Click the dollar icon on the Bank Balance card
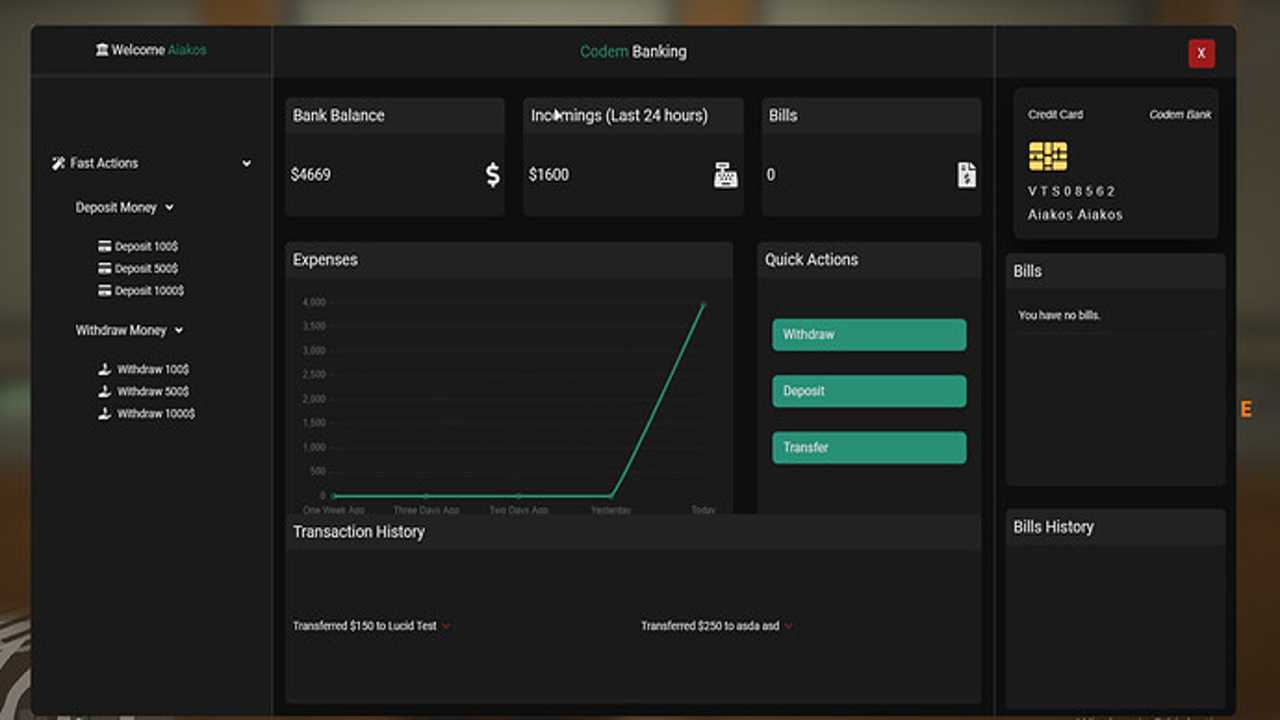Viewport: 1280px width, 720px height. tap(492, 174)
